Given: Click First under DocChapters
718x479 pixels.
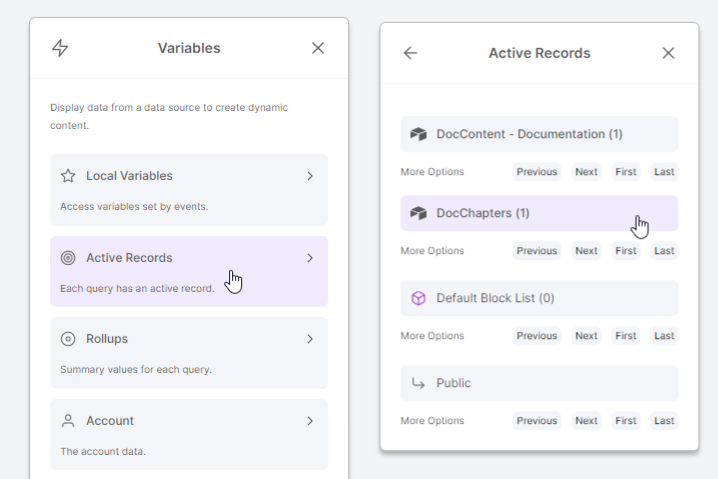Looking at the screenshot, I should tap(626, 251).
